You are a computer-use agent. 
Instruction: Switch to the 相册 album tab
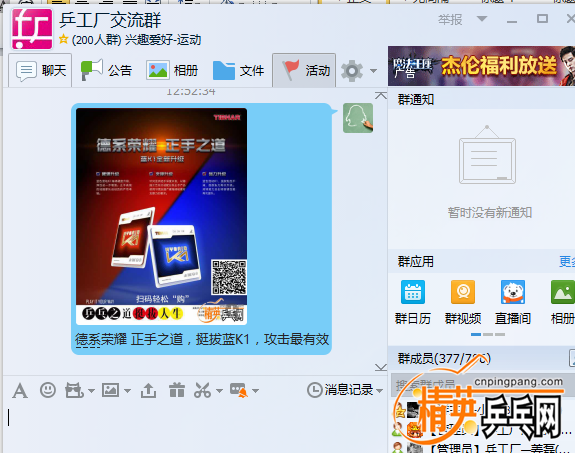click(172, 70)
